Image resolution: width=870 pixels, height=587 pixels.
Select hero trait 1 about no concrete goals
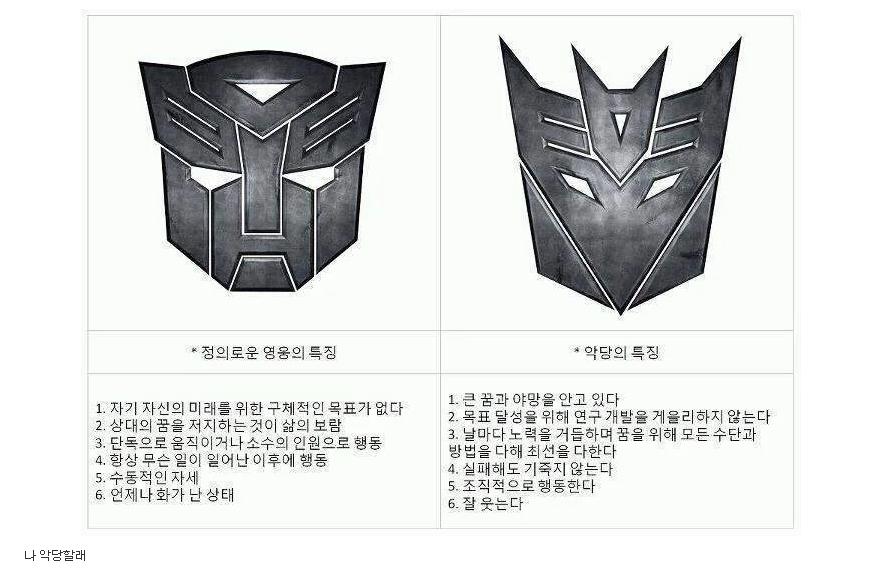click(249, 408)
